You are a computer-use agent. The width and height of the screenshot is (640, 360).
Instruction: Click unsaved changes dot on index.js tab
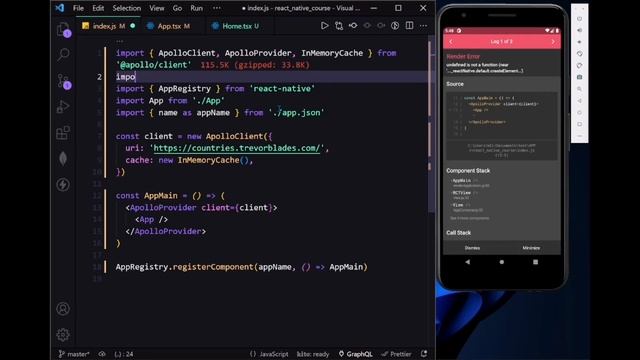132,26
